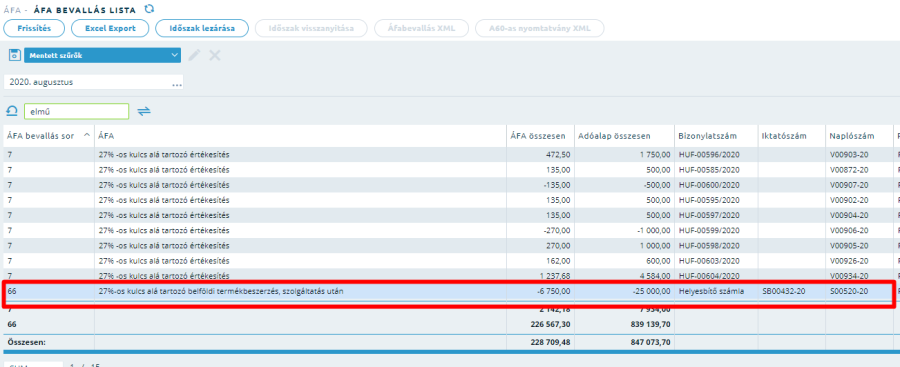Click the Áfabevallás XML button

tap(421, 28)
